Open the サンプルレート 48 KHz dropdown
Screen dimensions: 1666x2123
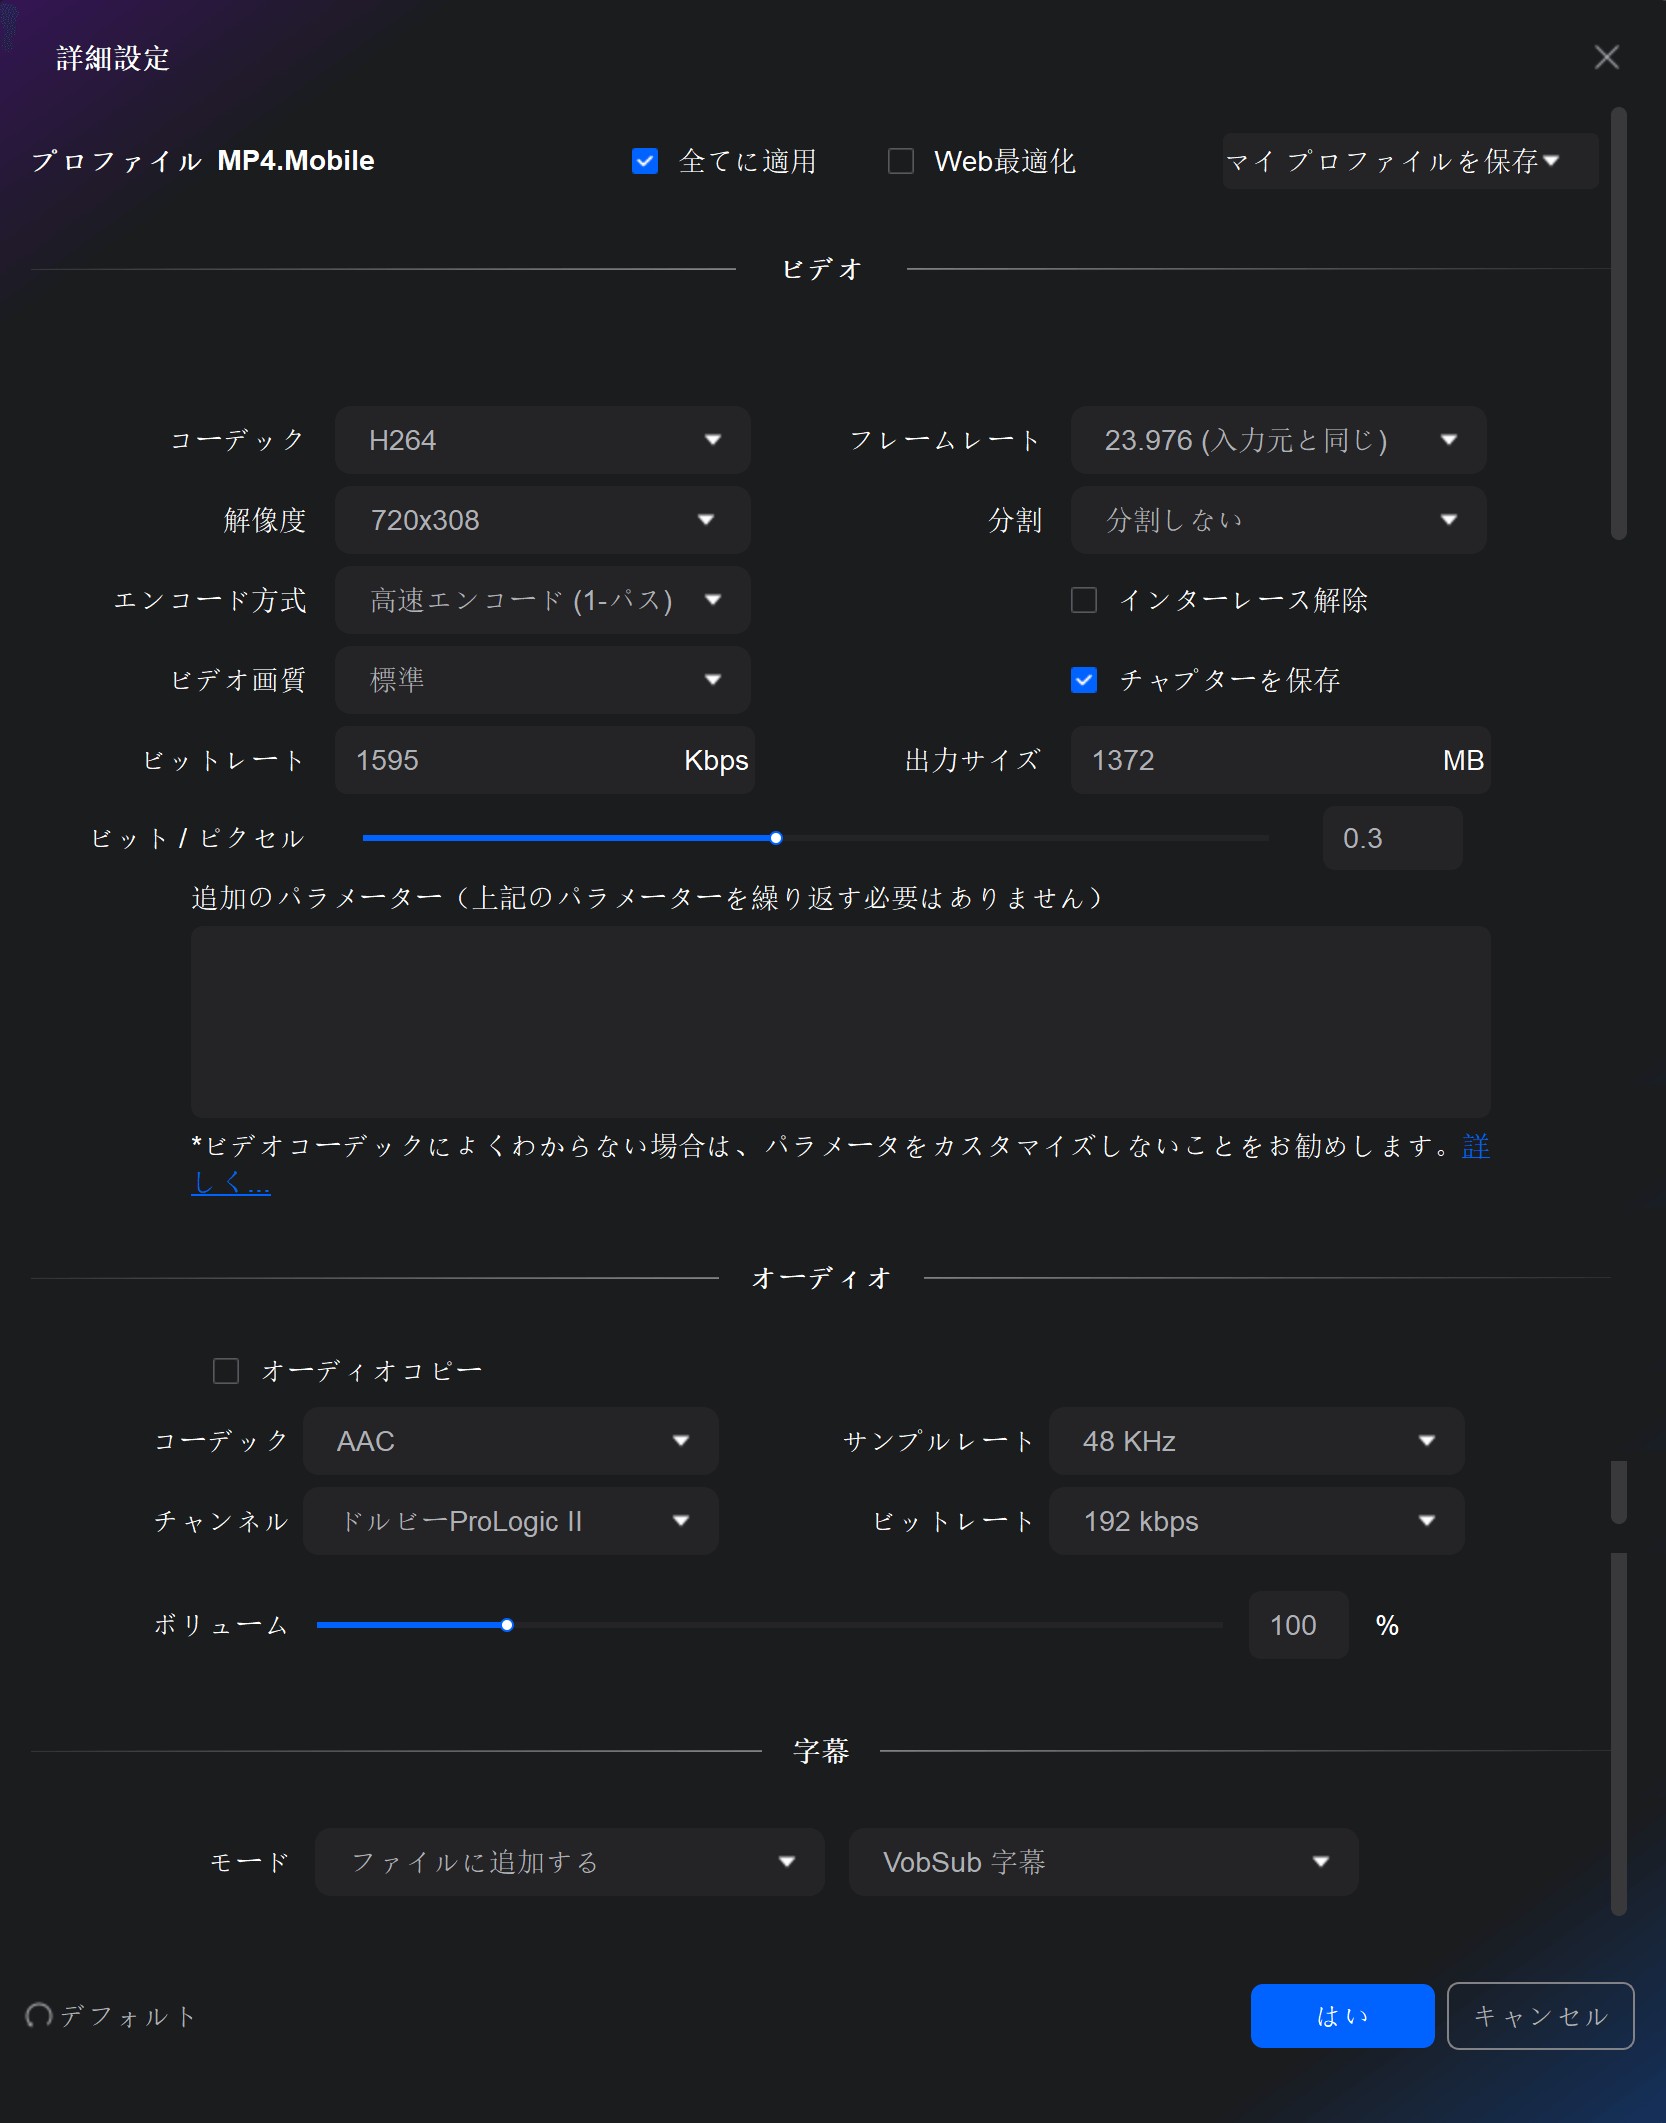click(x=1256, y=1441)
